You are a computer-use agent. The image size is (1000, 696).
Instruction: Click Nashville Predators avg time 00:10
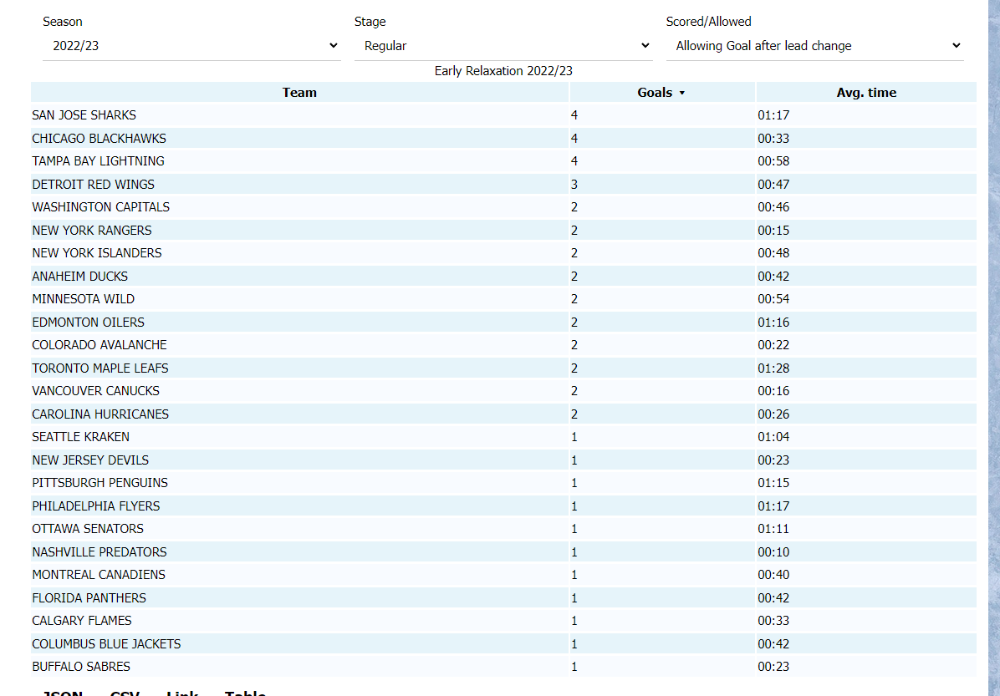(773, 552)
